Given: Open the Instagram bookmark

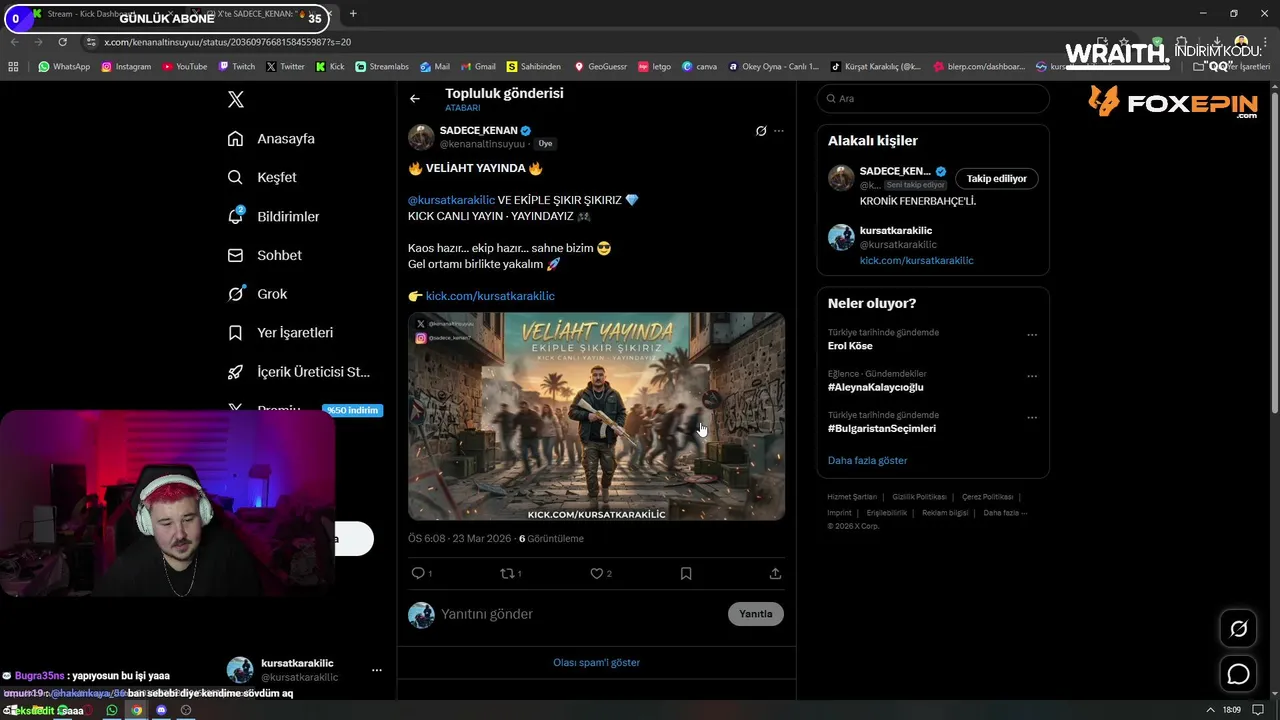Looking at the screenshot, I should click(x=126, y=67).
